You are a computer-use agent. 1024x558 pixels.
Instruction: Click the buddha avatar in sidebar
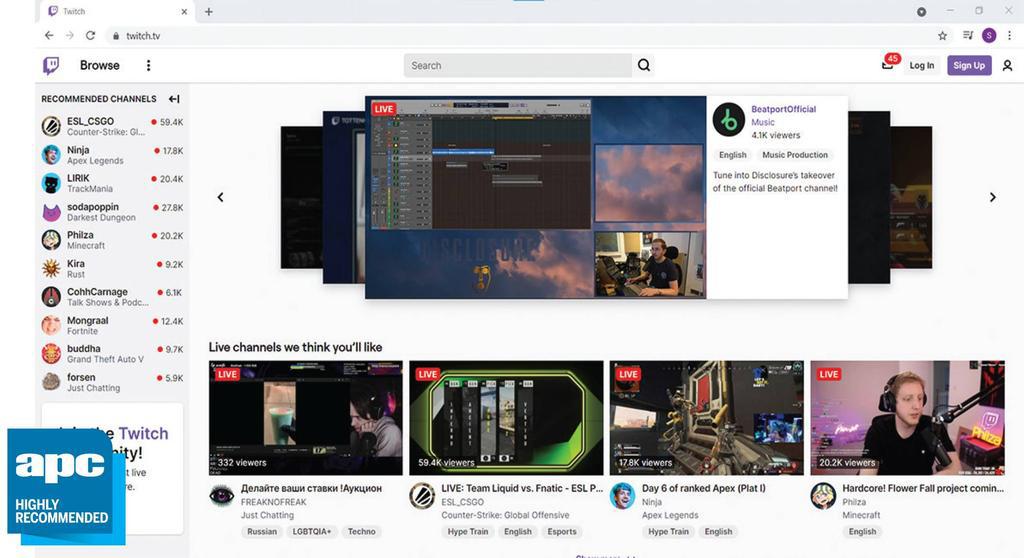(x=51, y=353)
